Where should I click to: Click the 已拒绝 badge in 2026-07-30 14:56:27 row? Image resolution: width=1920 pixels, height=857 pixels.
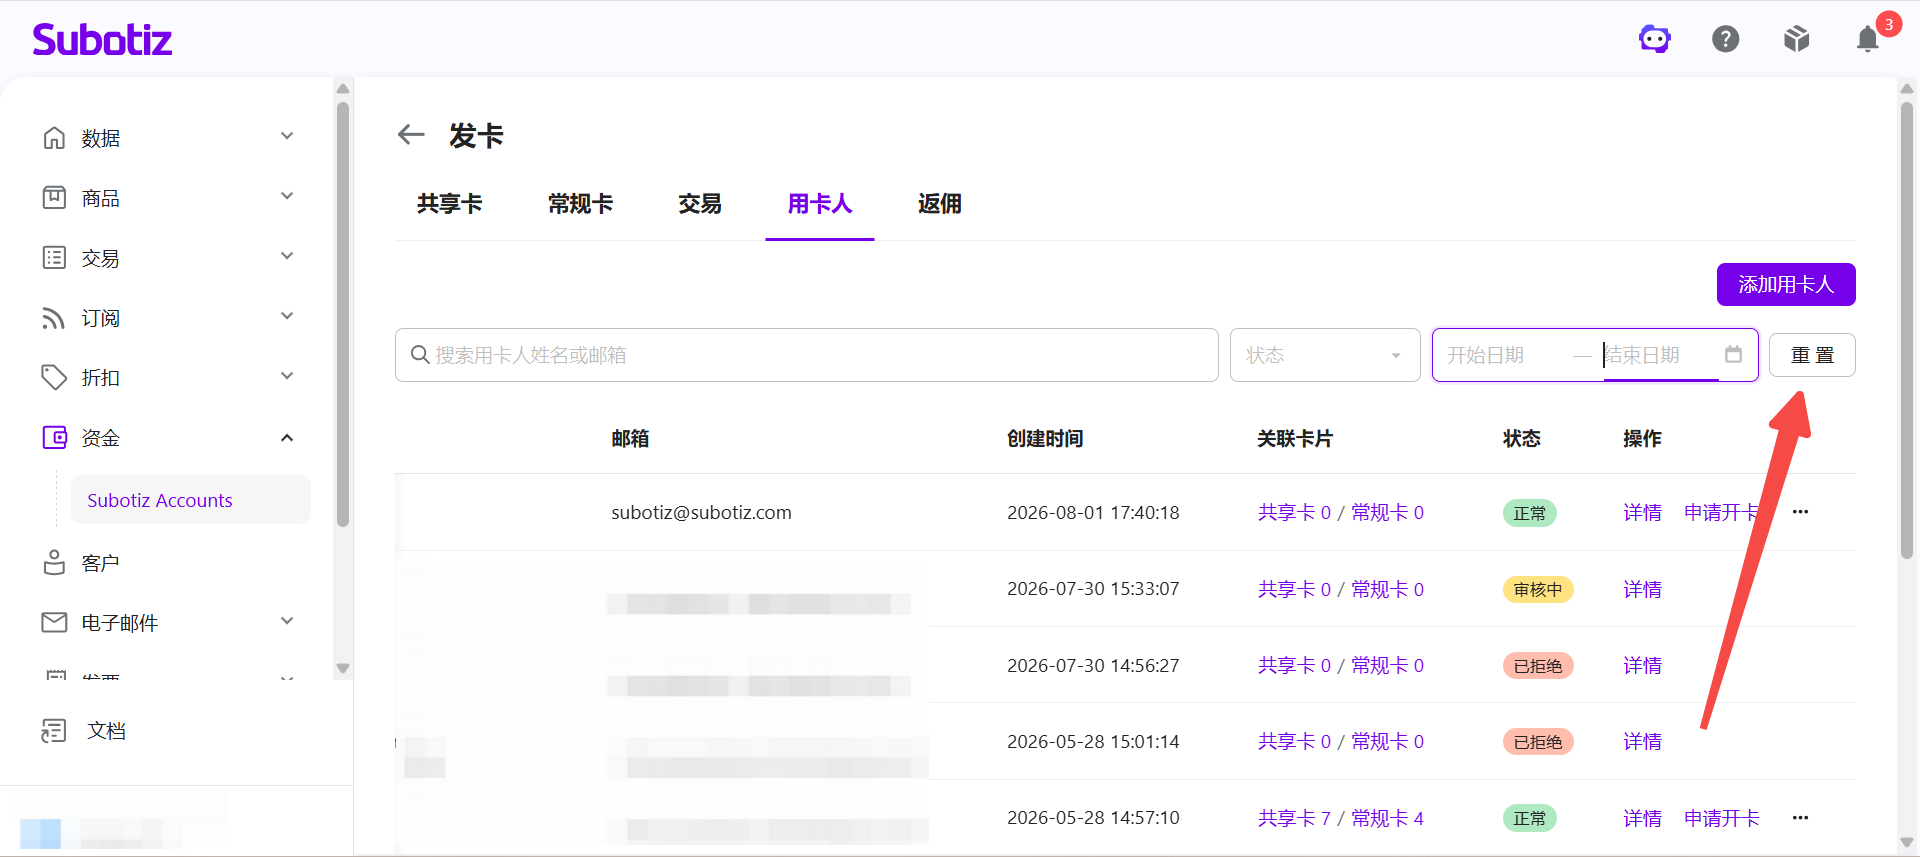point(1538,666)
